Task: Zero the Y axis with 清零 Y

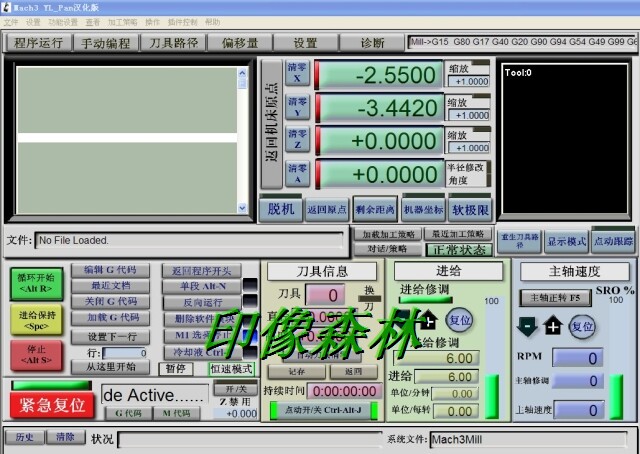Action: coord(297,107)
